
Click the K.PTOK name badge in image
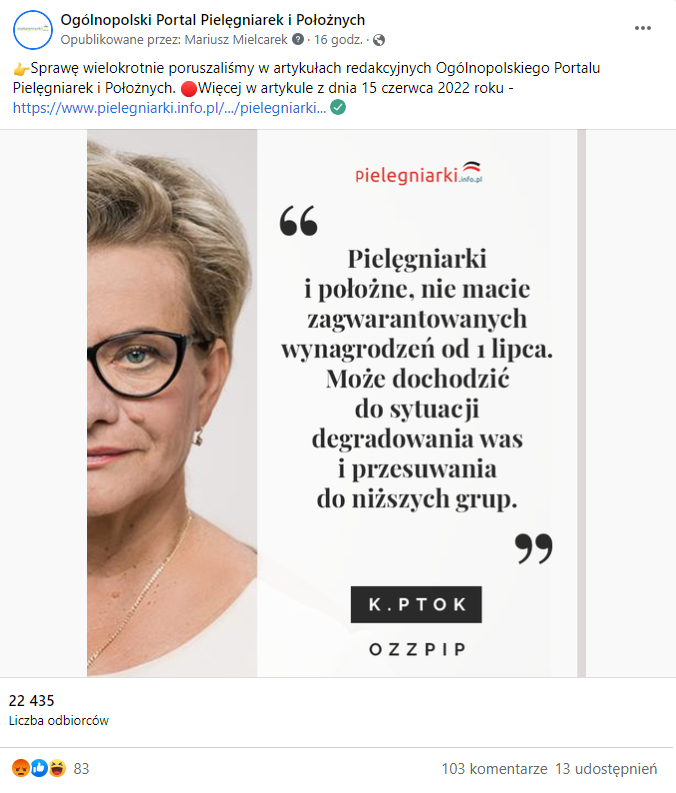pyautogui.click(x=416, y=604)
